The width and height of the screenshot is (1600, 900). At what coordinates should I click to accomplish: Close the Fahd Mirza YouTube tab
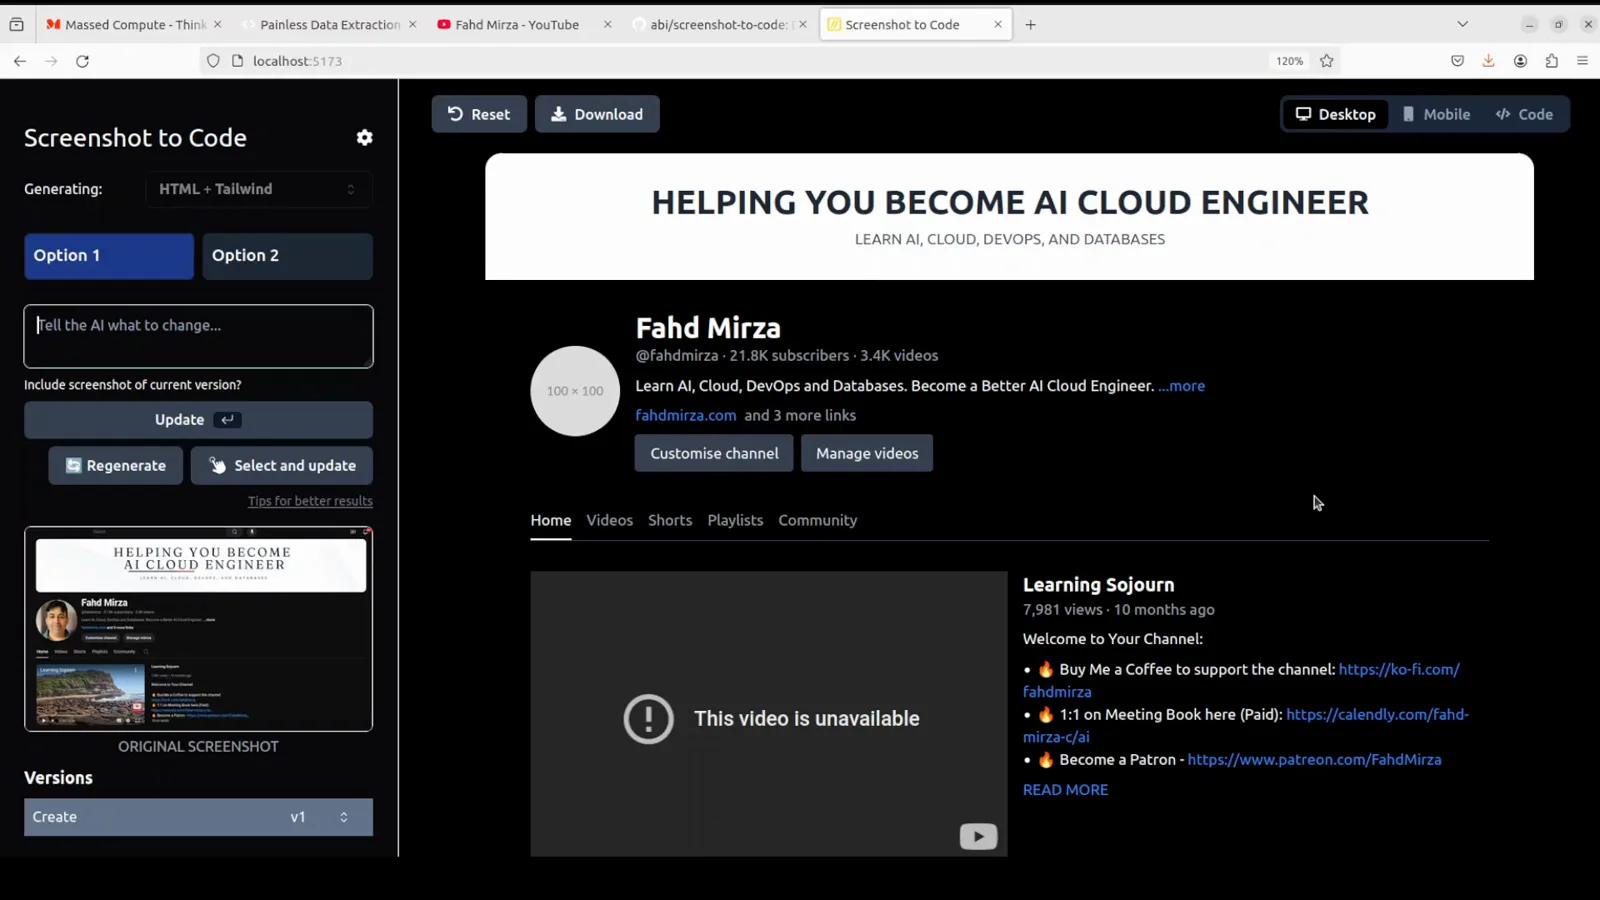[607, 24]
